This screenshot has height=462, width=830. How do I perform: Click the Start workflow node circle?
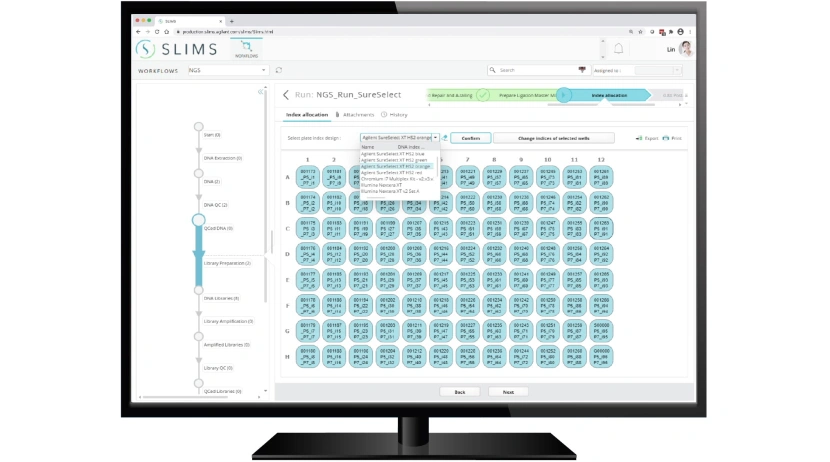(199, 126)
